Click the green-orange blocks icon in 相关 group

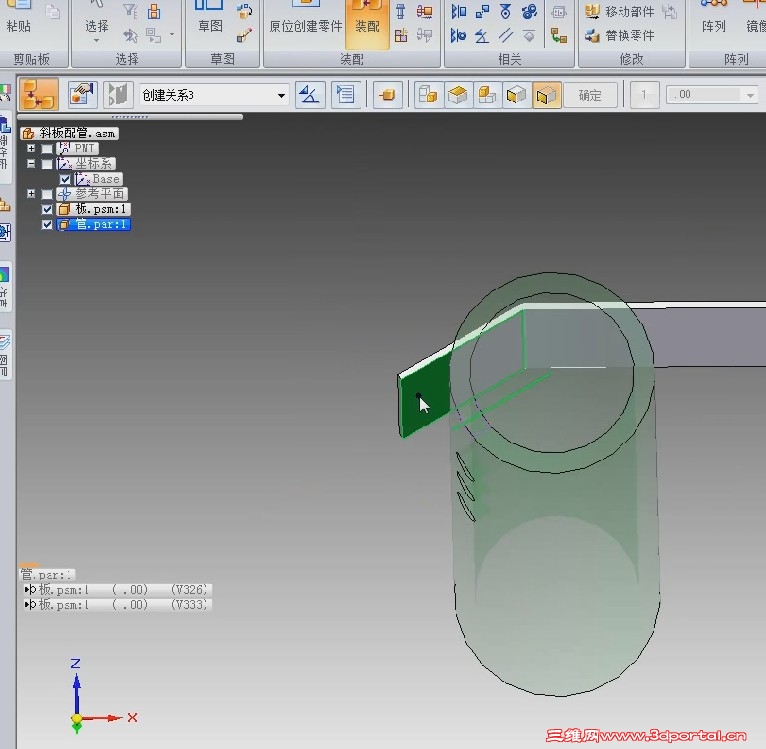tap(559, 35)
